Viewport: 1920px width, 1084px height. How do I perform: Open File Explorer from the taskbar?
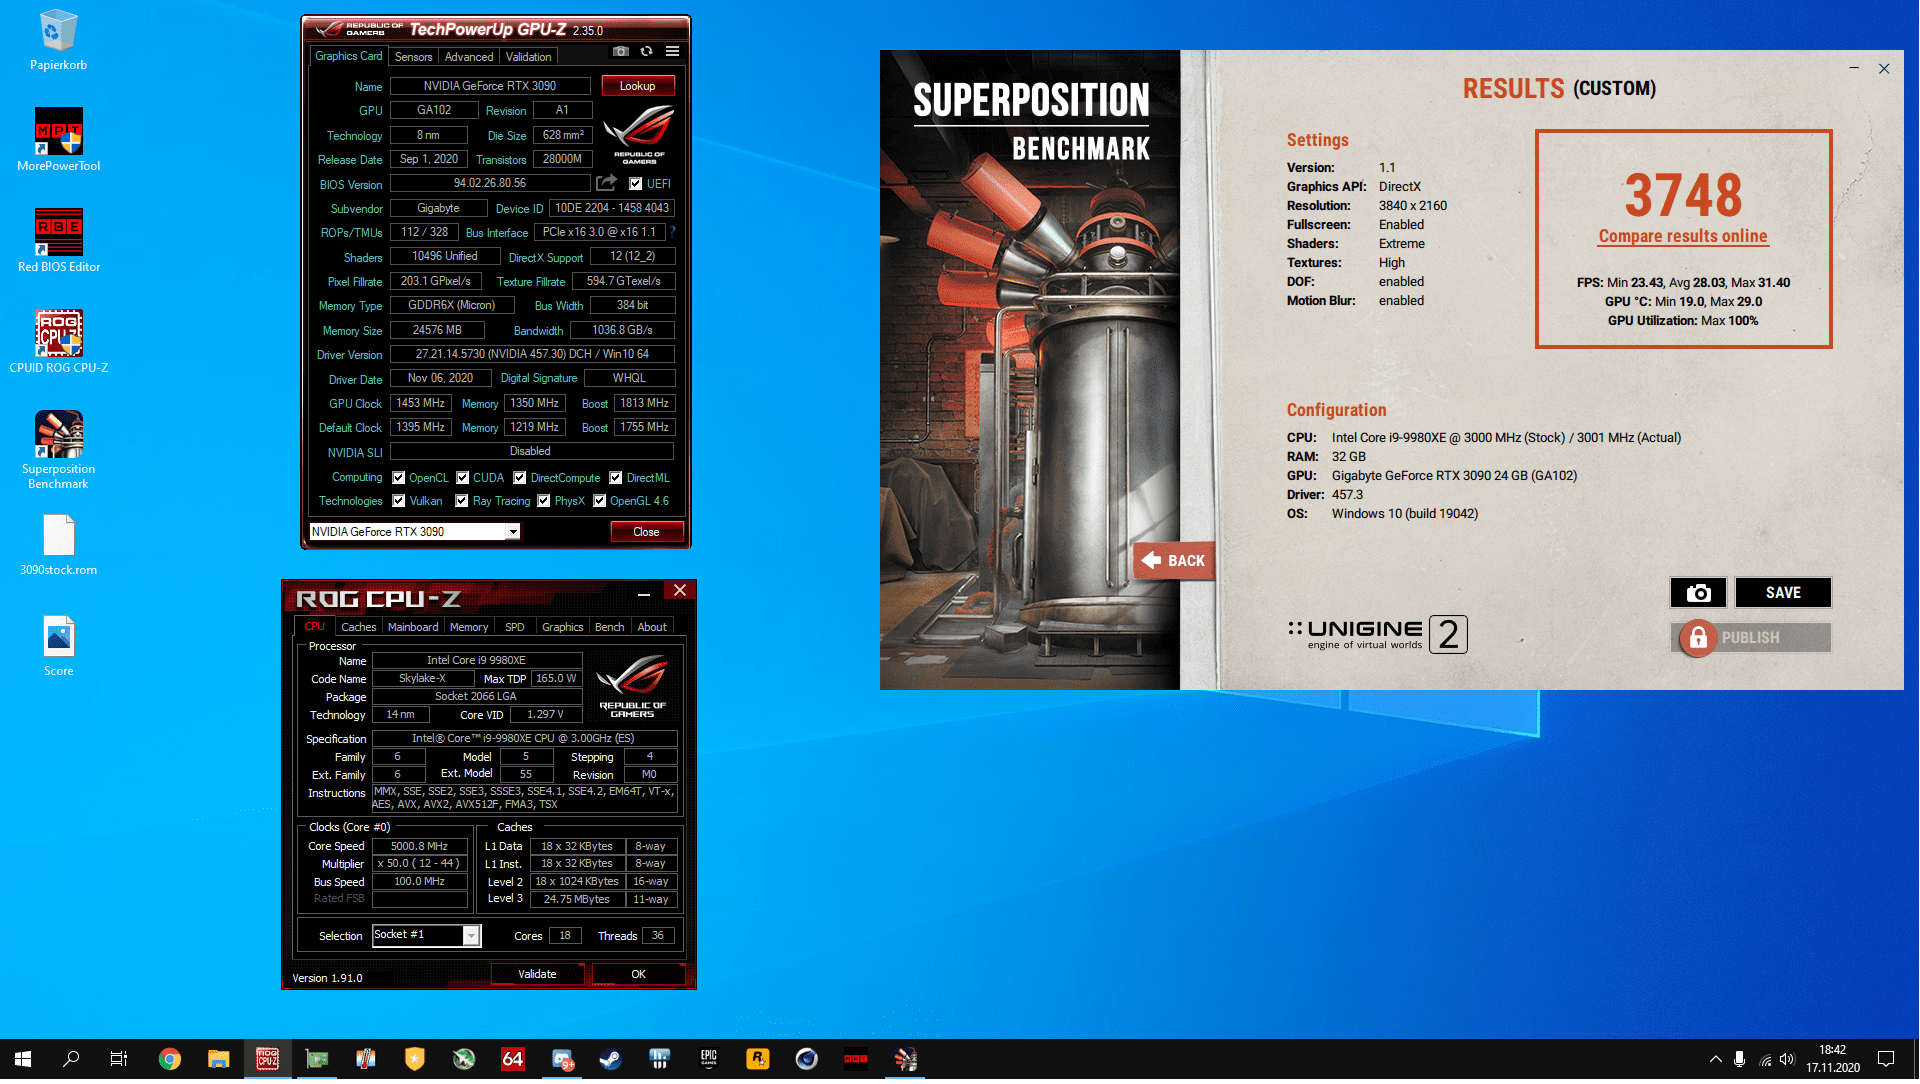[x=219, y=1059]
